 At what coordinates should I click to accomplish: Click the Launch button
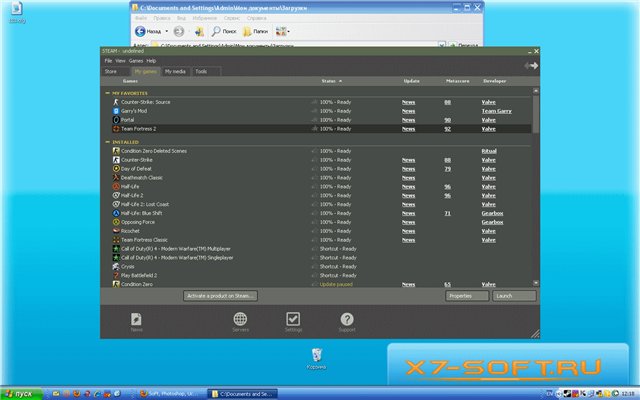tap(514, 296)
